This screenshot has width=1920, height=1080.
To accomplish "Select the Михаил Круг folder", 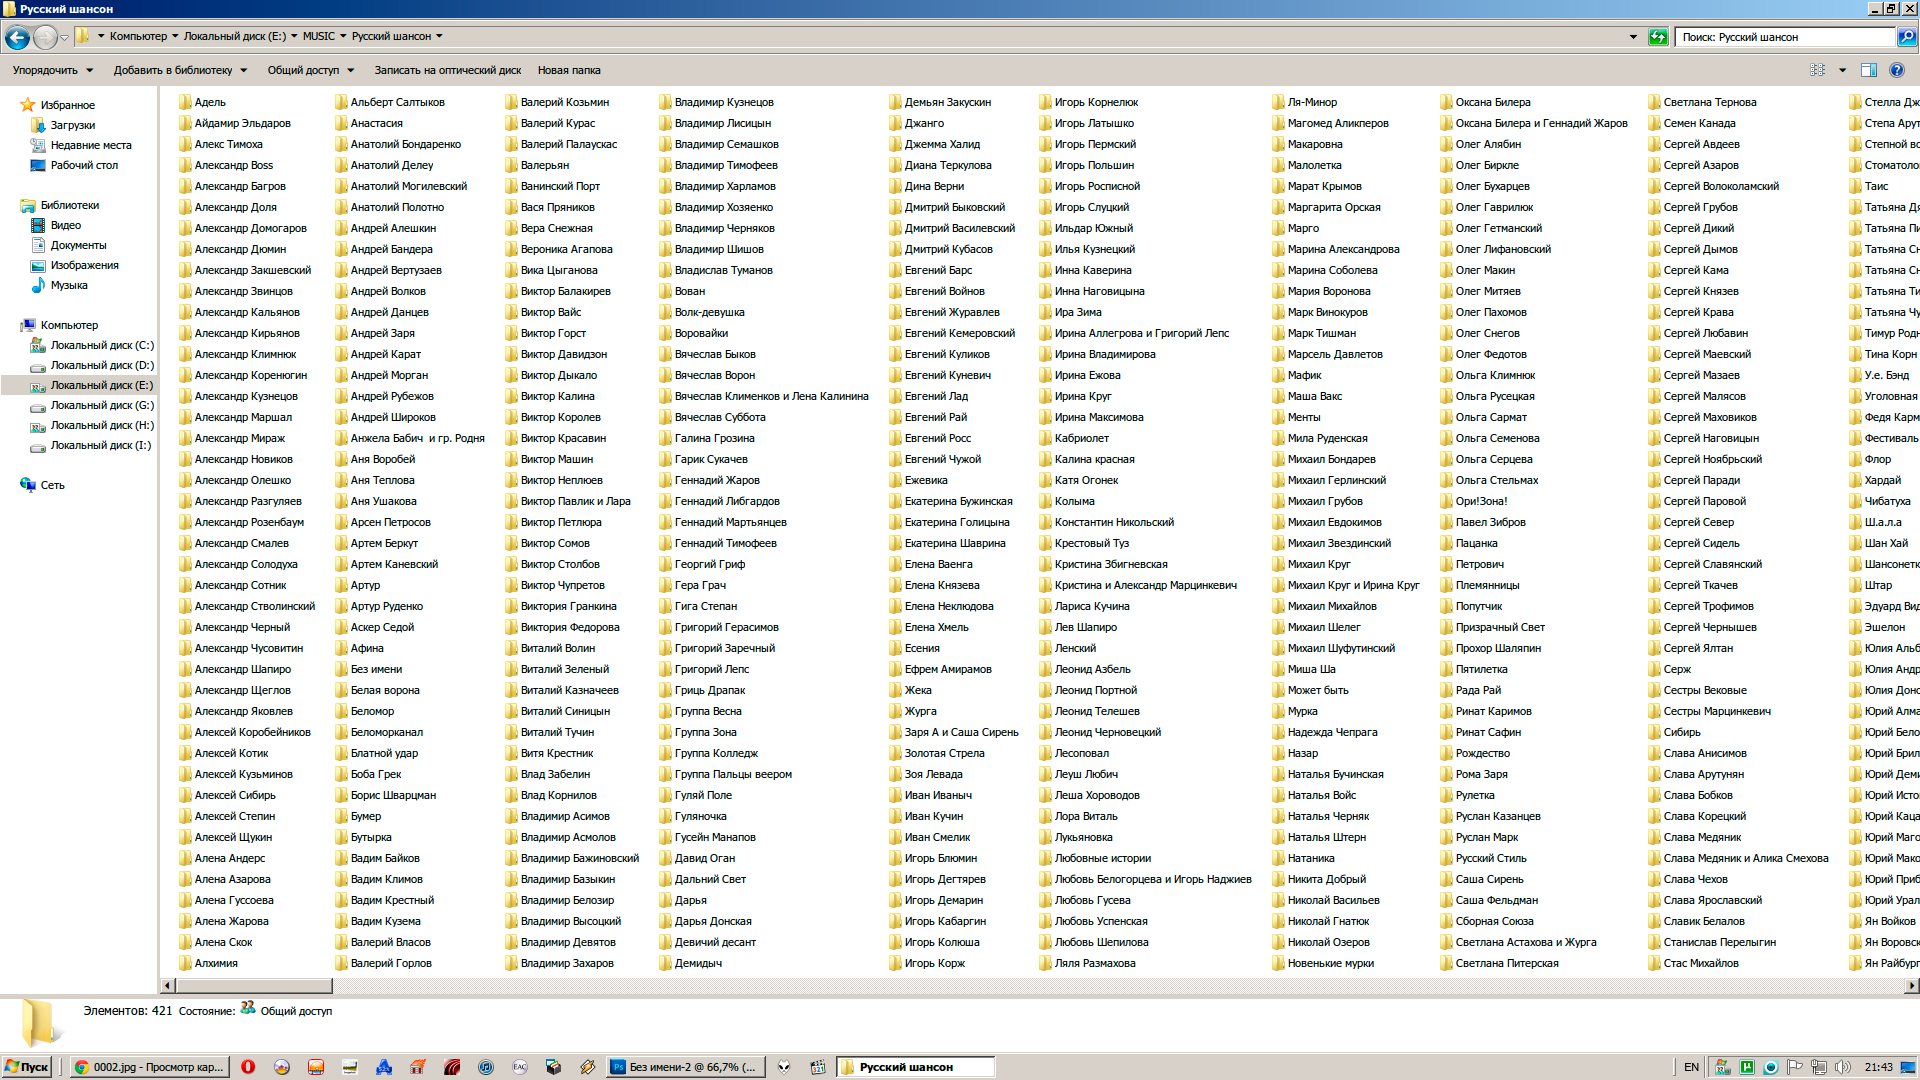I will 1318,564.
